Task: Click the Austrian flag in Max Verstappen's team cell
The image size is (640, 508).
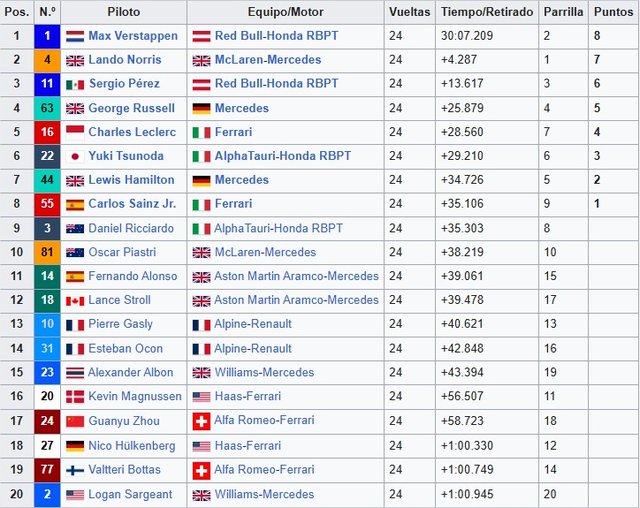Action: click(201, 36)
